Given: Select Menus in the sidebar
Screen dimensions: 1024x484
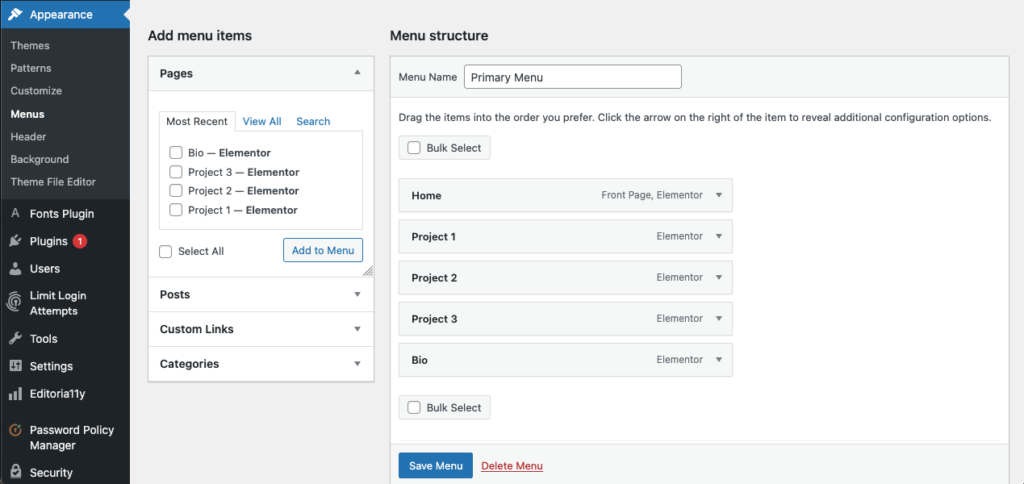Looking at the screenshot, I should 27,114.
